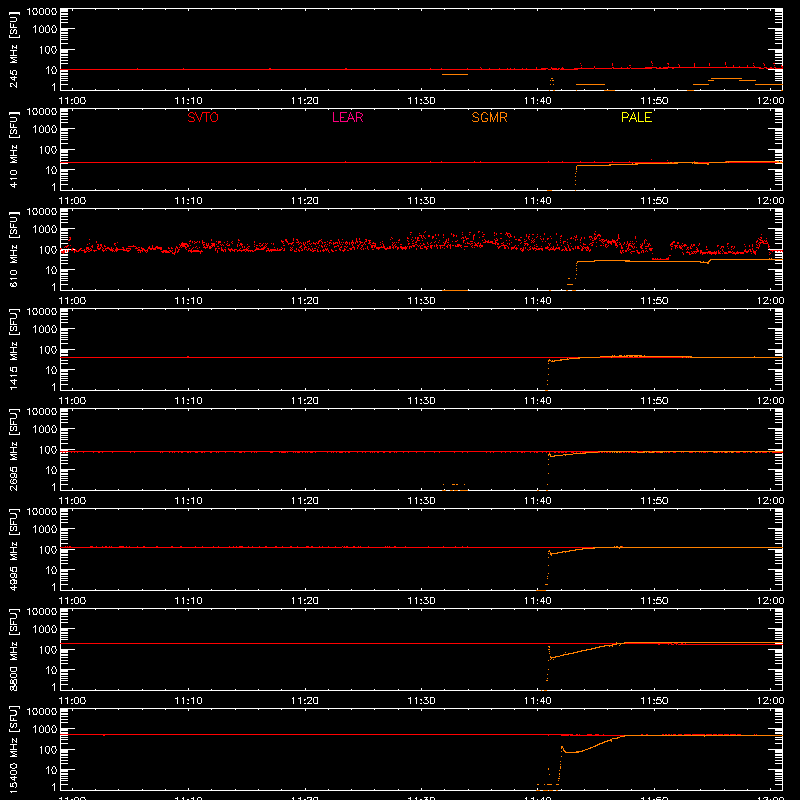
Task: Click the 11:00 tick under the 245 MHz plot
Action: 72,101
